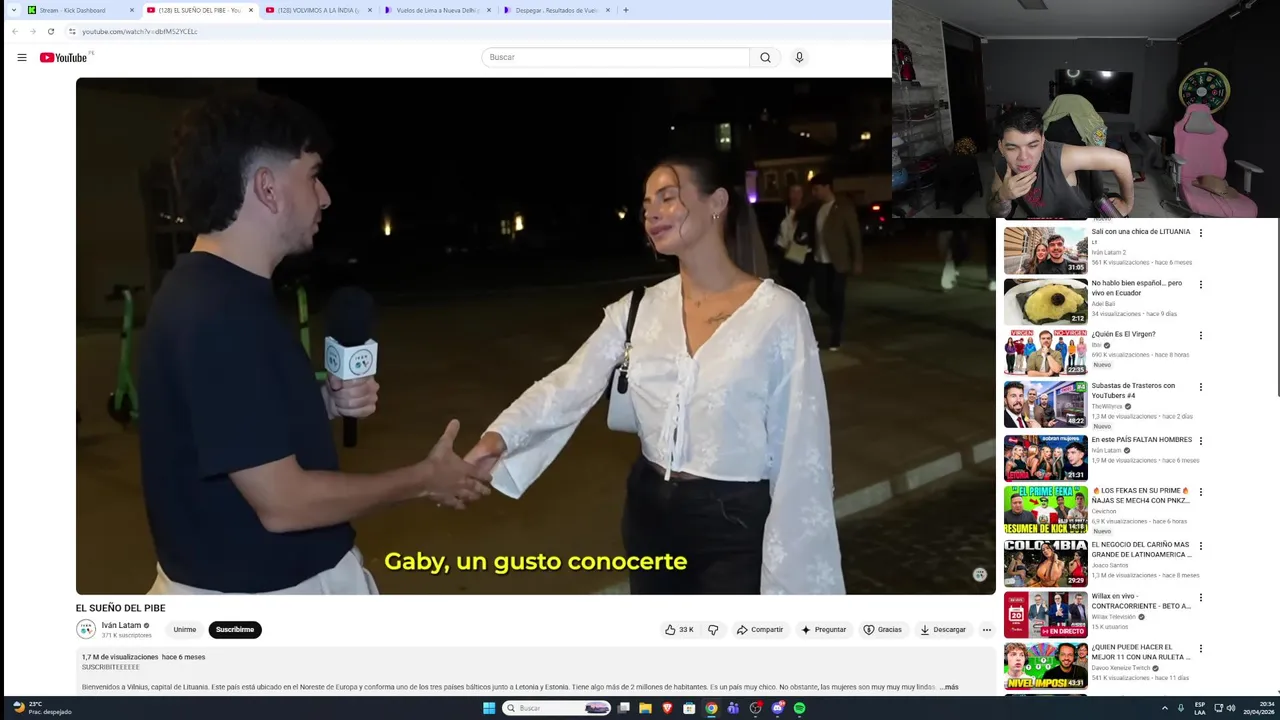Click the Suscribirme button
The width and height of the screenshot is (1280, 720).
(235, 630)
